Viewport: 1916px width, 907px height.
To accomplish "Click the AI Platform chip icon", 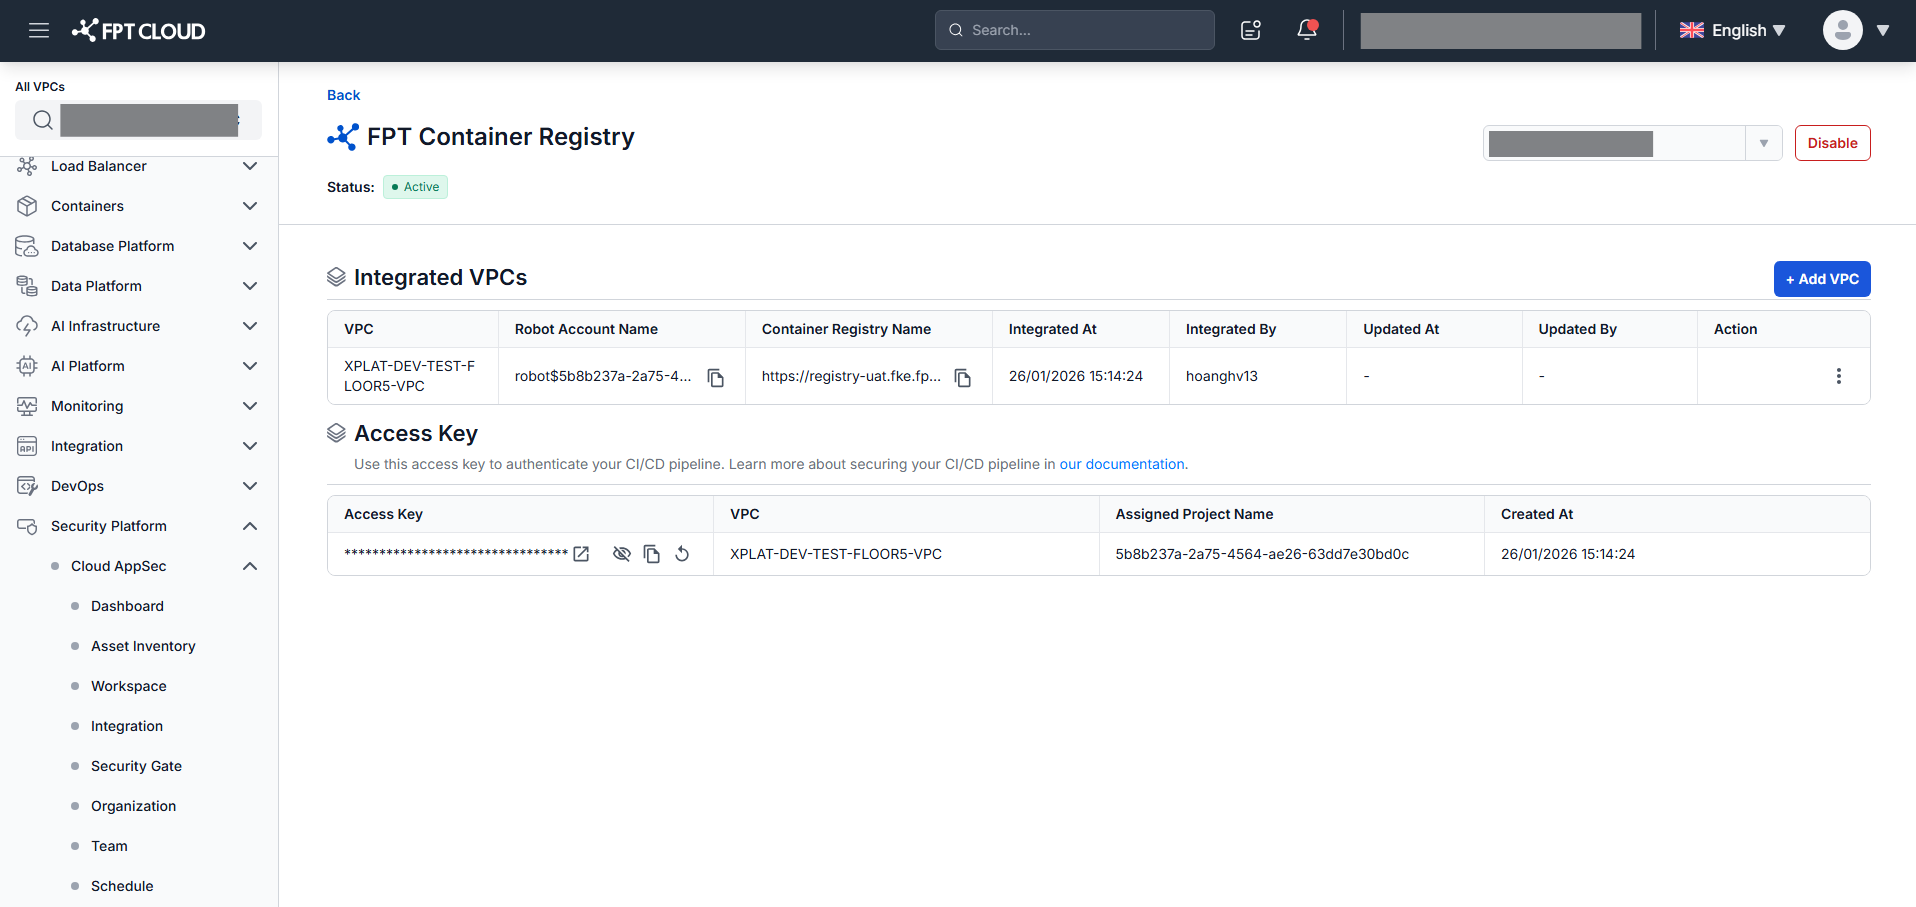I will click(x=27, y=366).
